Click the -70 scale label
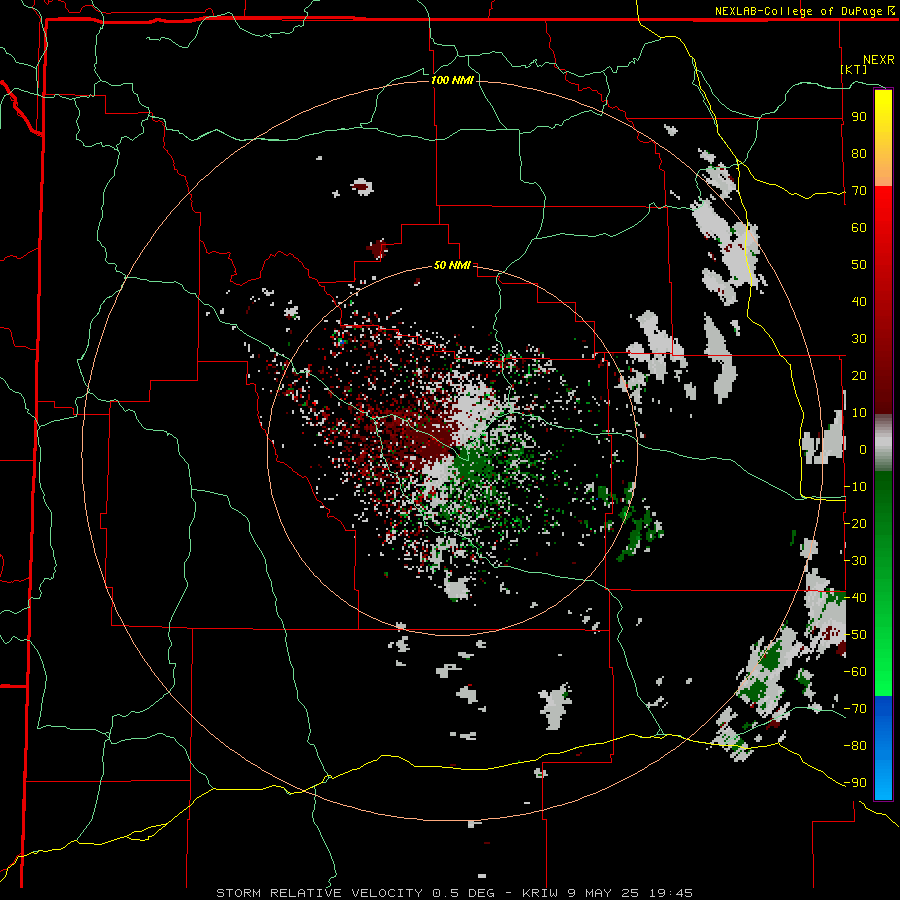This screenshot has height=900, width=900. [x=855, y=708]
